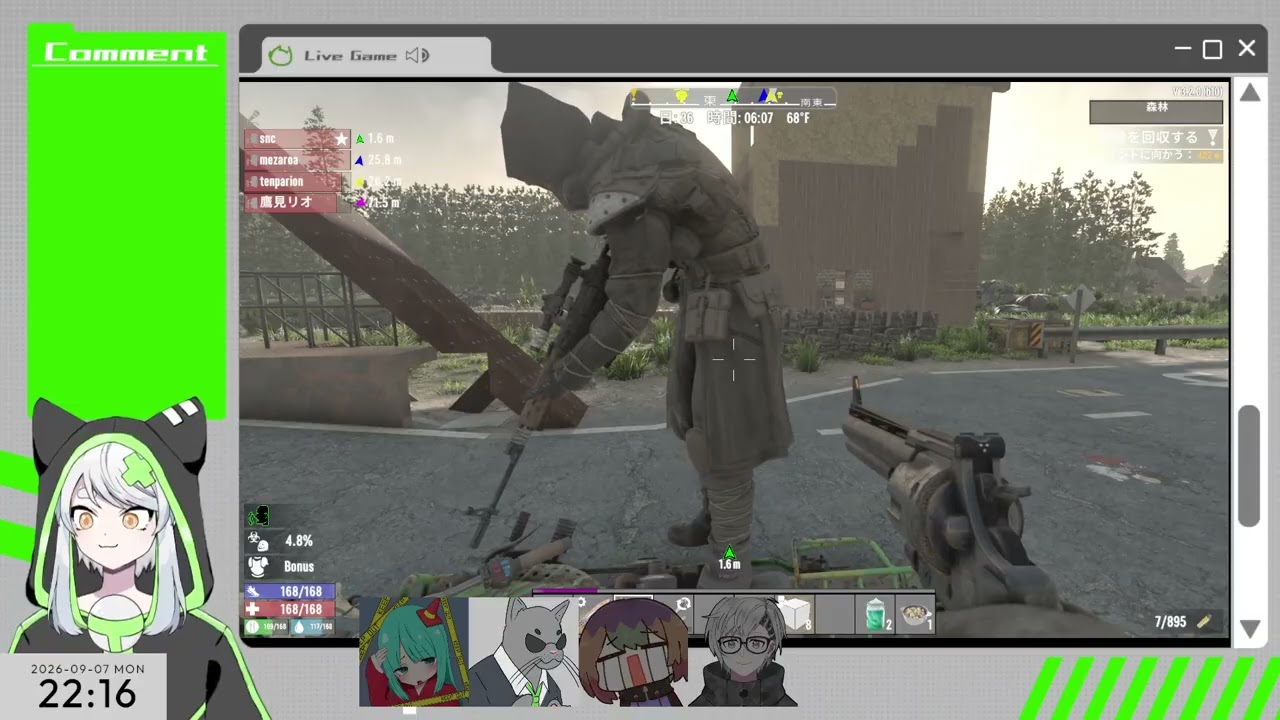Click the crosshair in the game view
This screenshot has height=720, width=1280.
[x=733, y=359]
